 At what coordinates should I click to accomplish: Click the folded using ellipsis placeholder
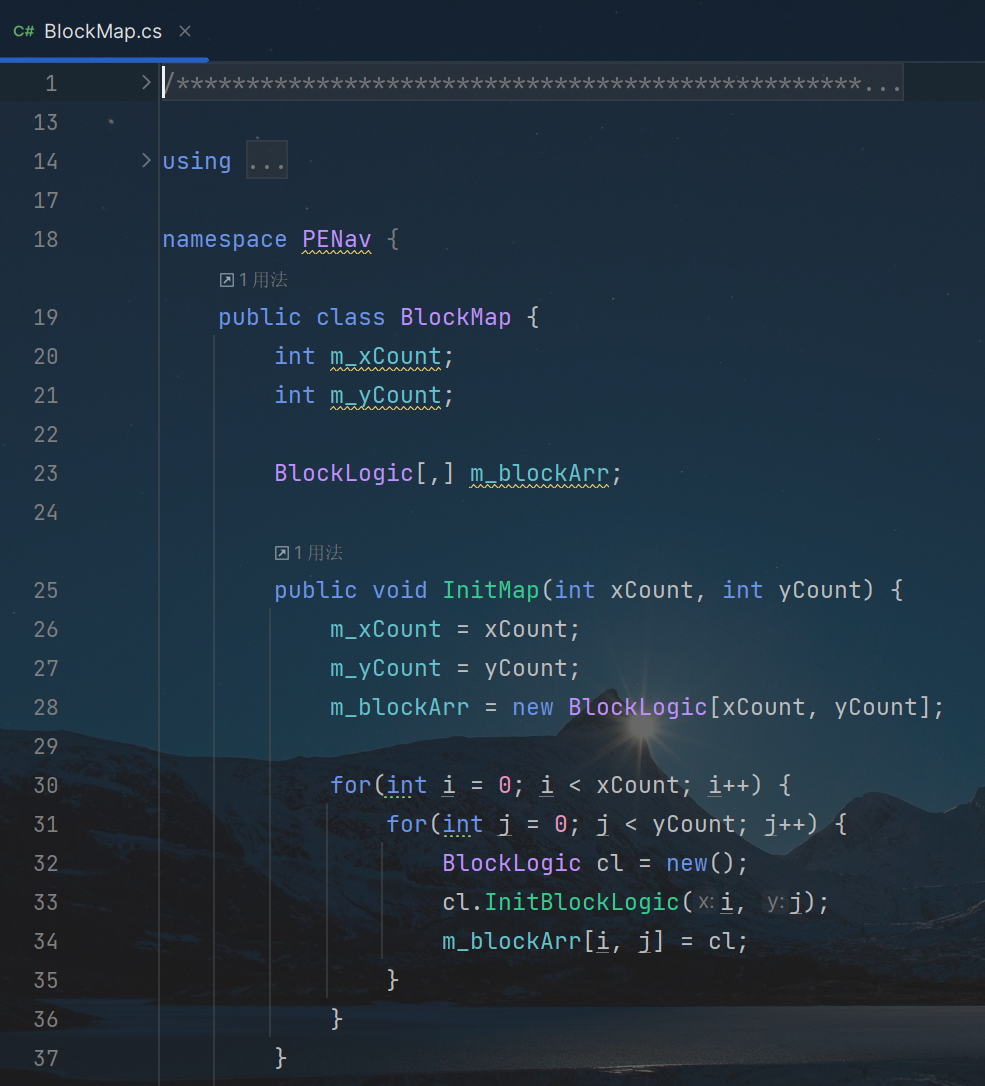pyautogui.click(x=267, y=161)
